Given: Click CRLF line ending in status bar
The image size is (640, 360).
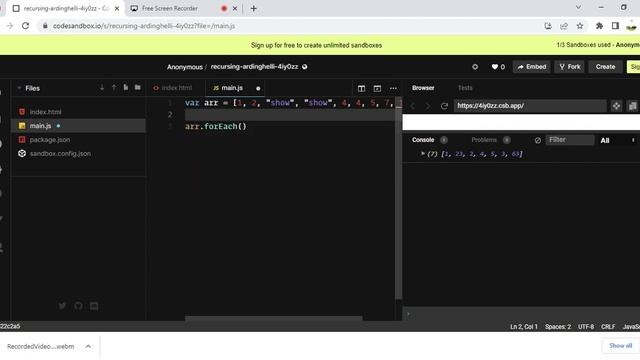Looking at the screenshot, I should 608,327.
